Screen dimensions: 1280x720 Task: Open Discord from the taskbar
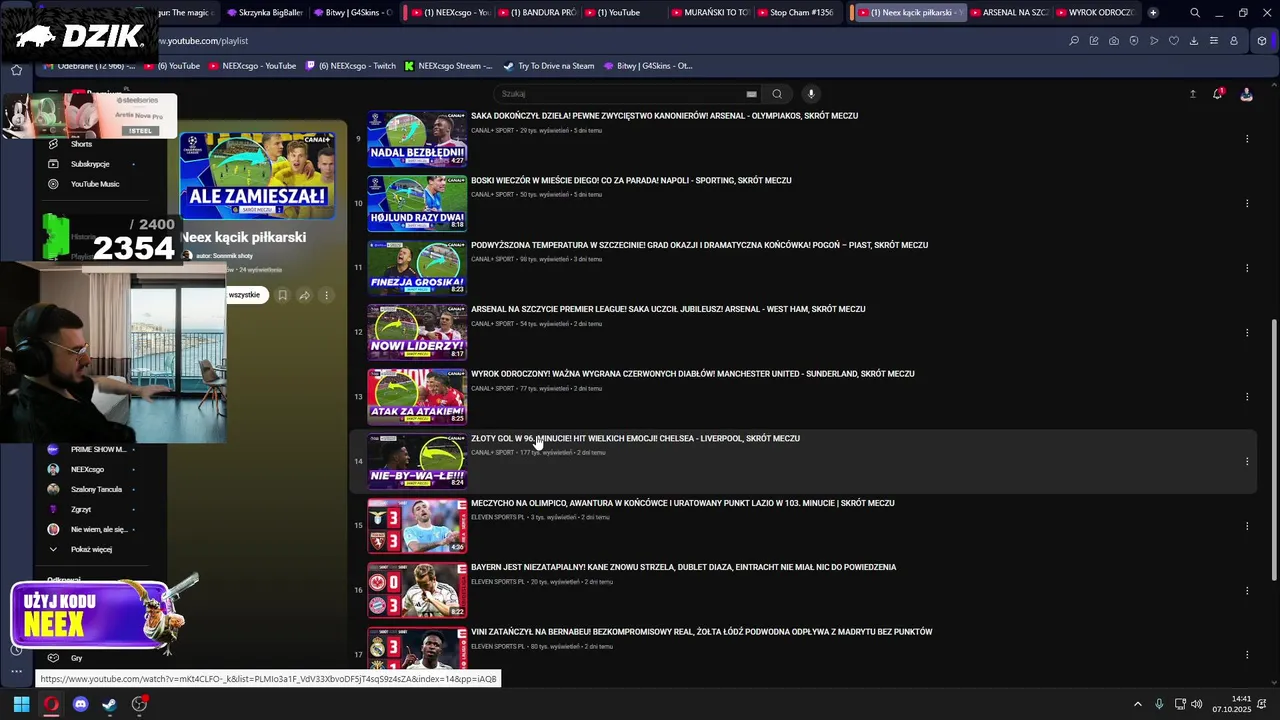[x=81, y=704]
